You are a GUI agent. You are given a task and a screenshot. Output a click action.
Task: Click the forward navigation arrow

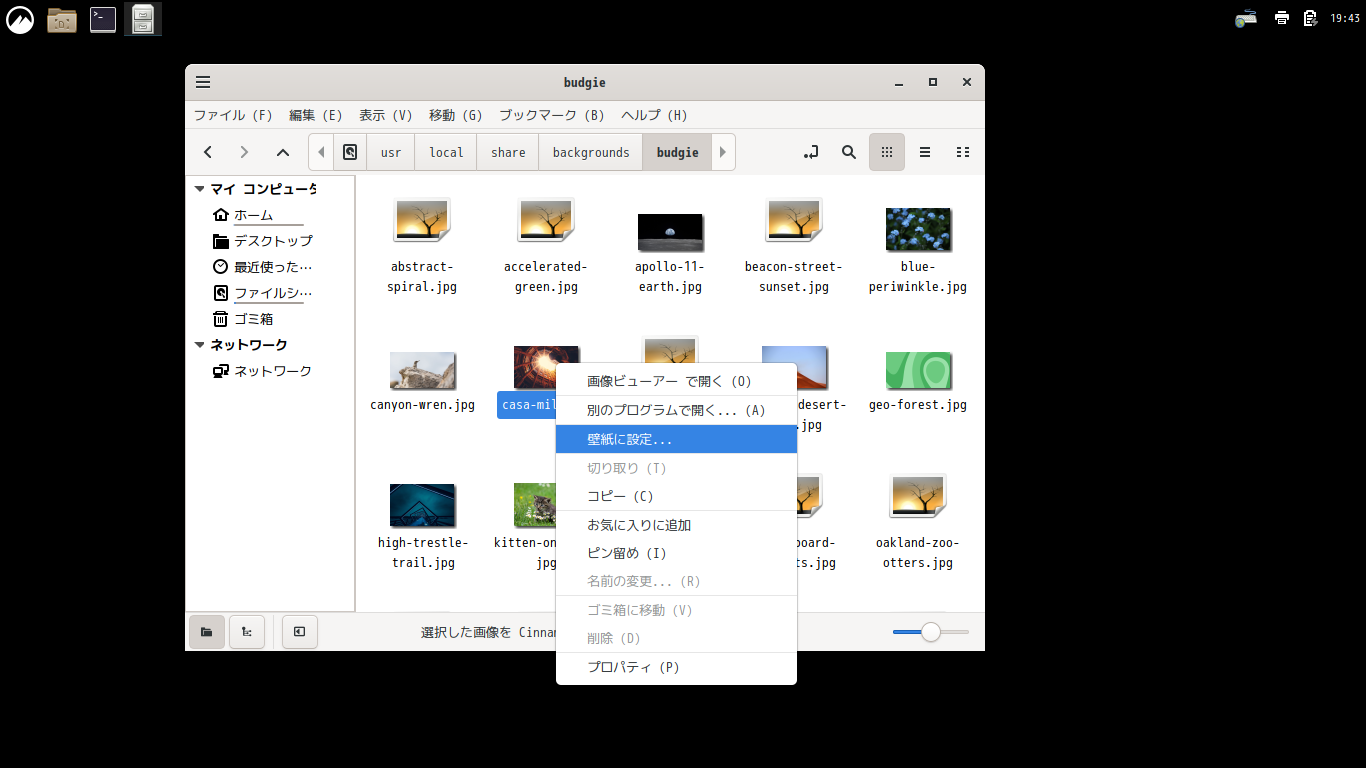click(244, 152)
